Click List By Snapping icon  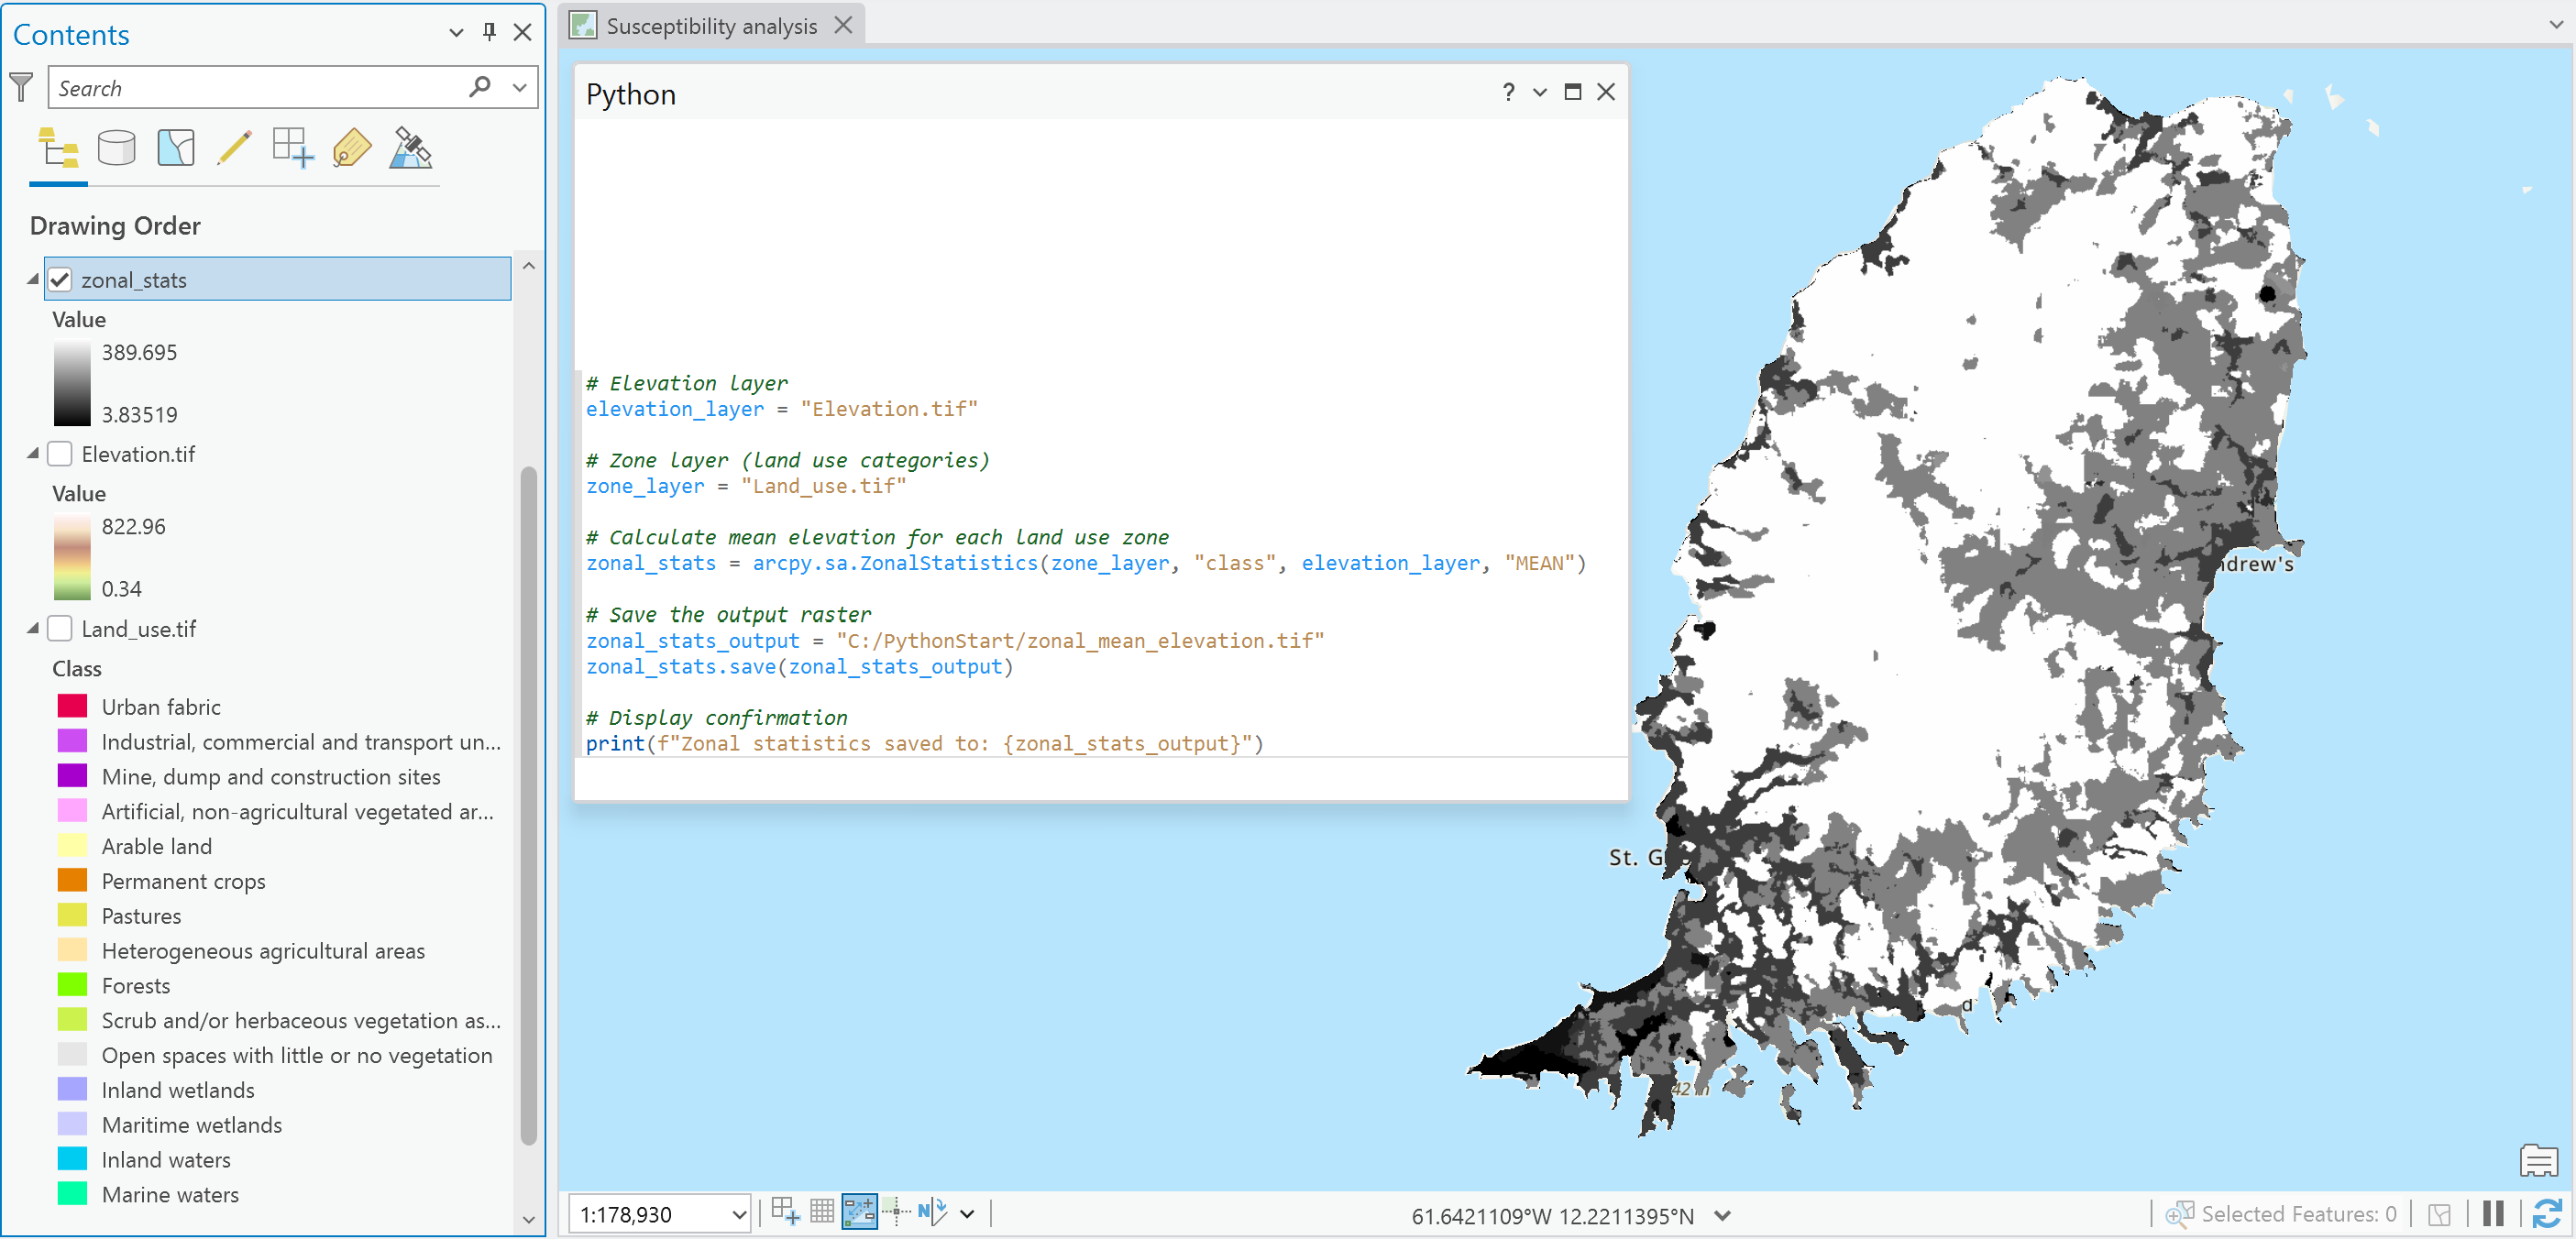click(x=293, y=149)
